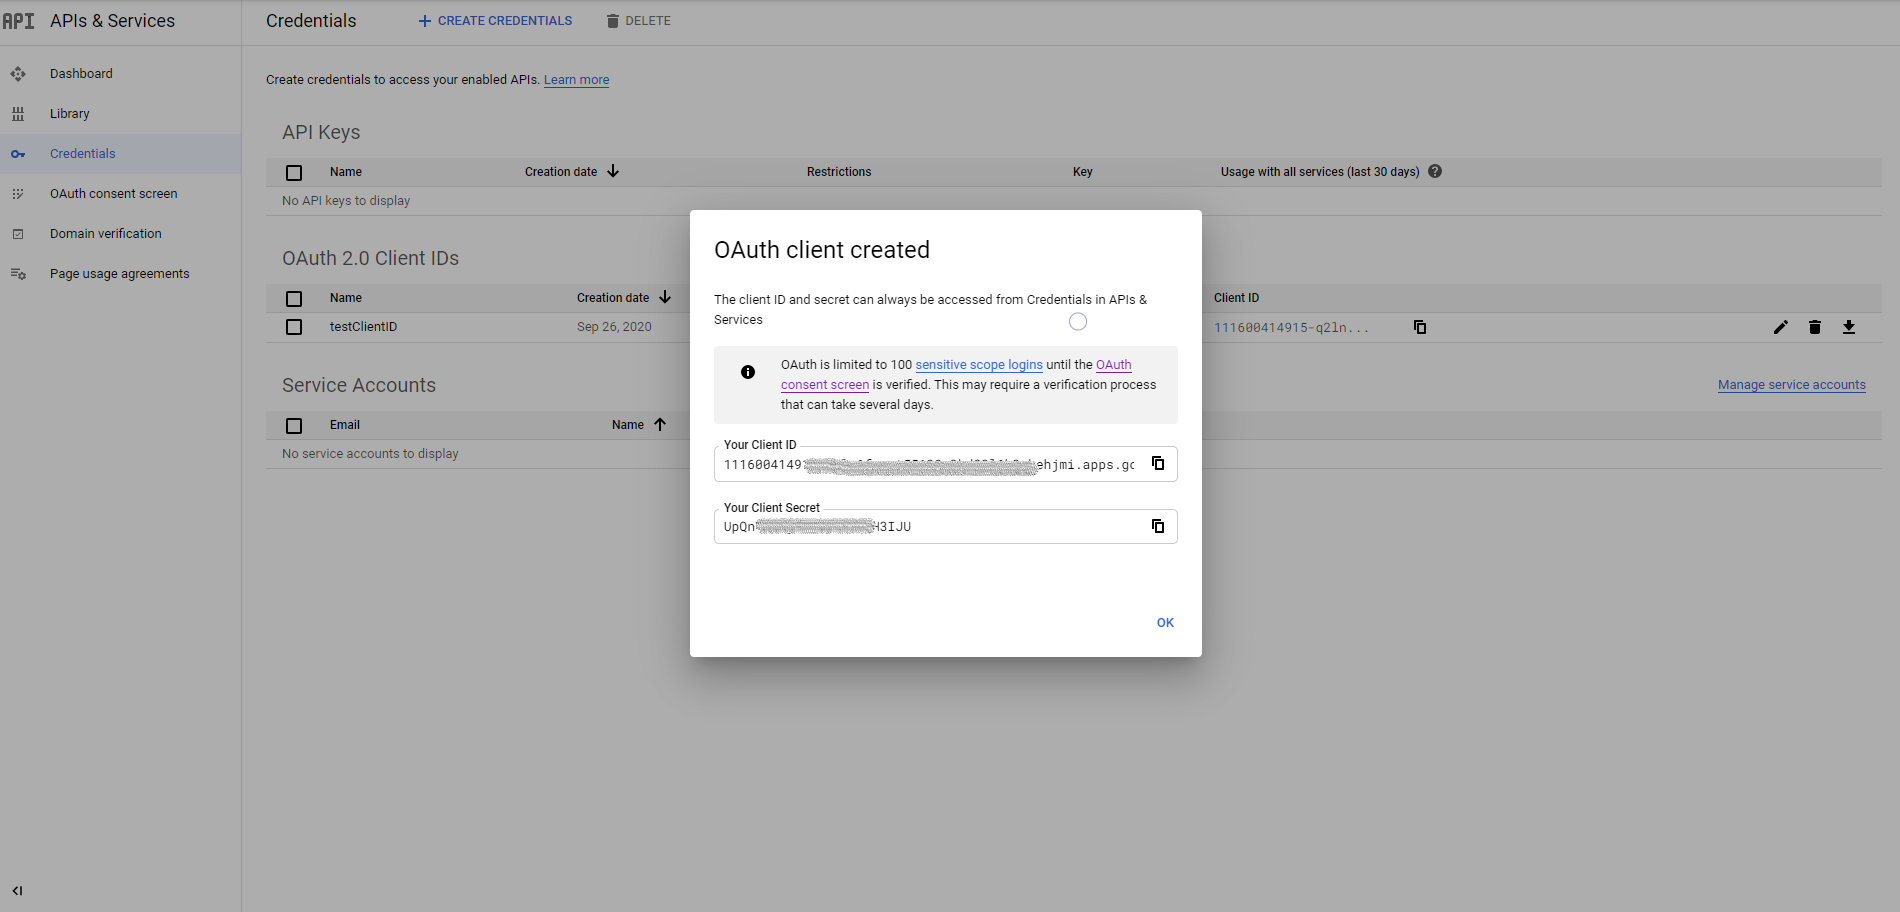
Task: Open help for Usage with all services
Action: [x=1435, y=172]
